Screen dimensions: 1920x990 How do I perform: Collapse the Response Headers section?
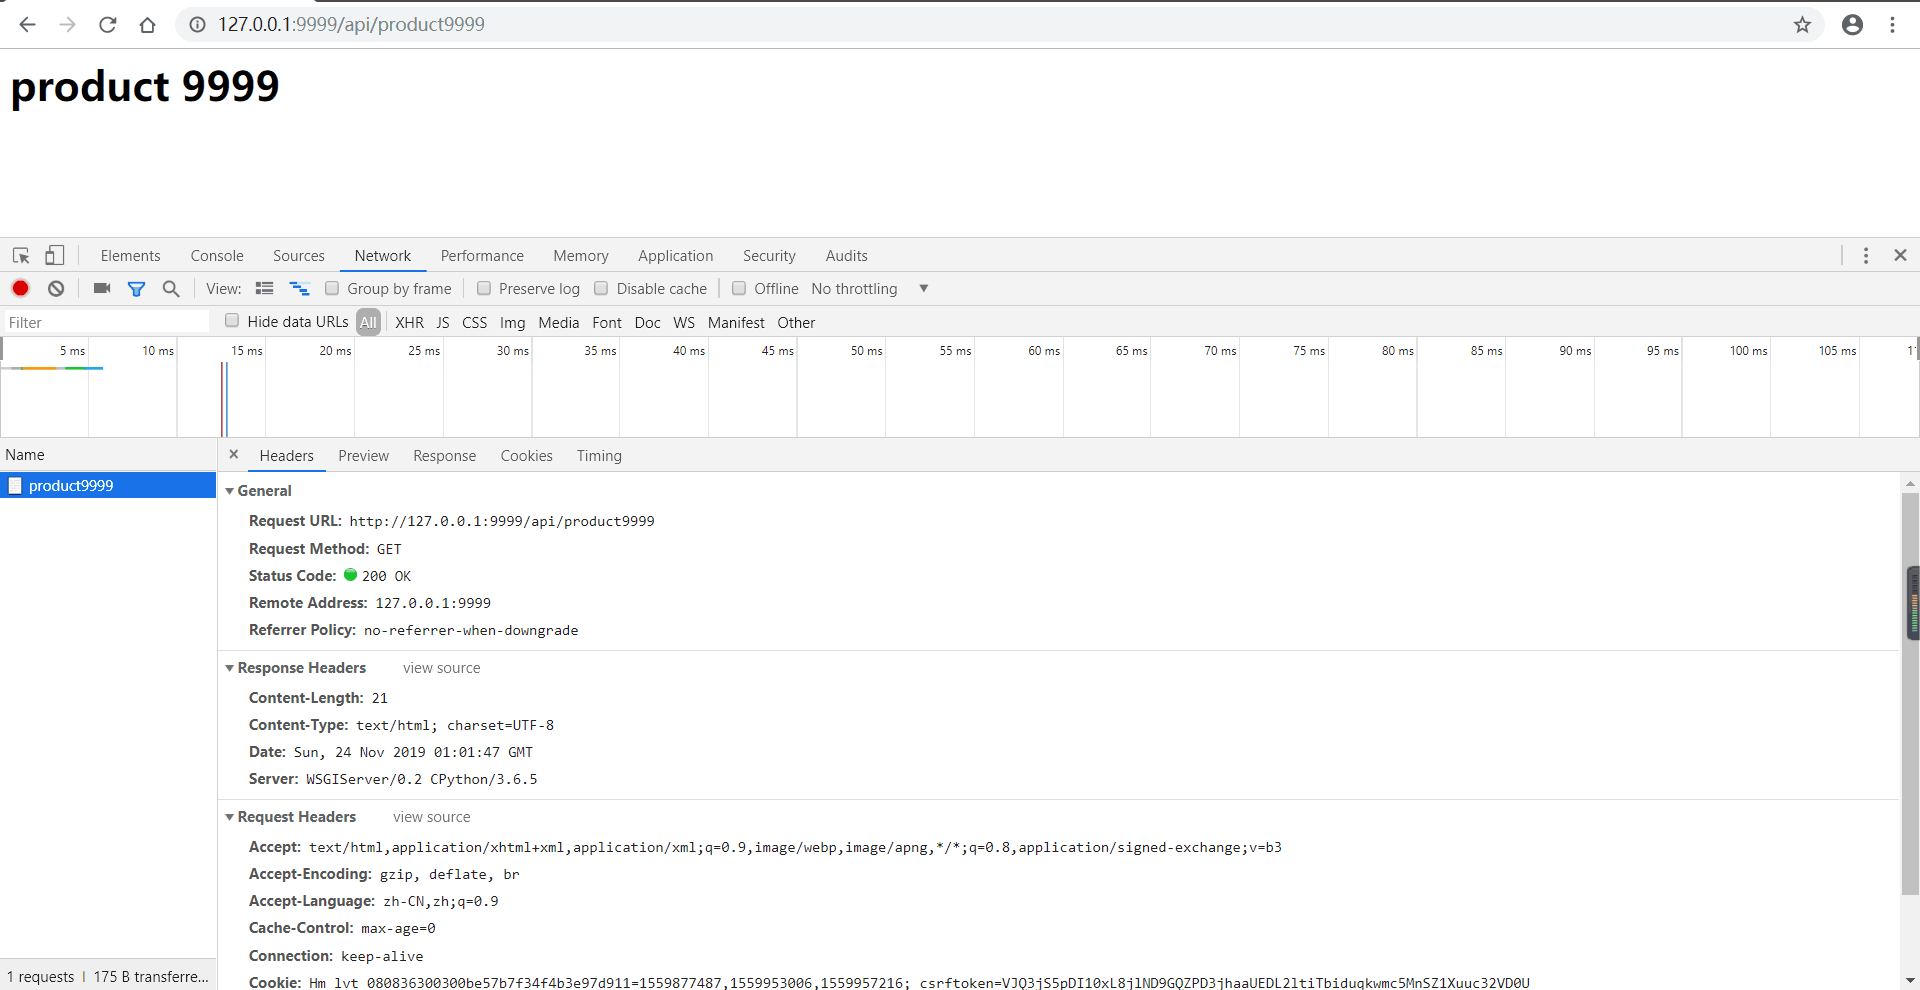pos(230,668)
